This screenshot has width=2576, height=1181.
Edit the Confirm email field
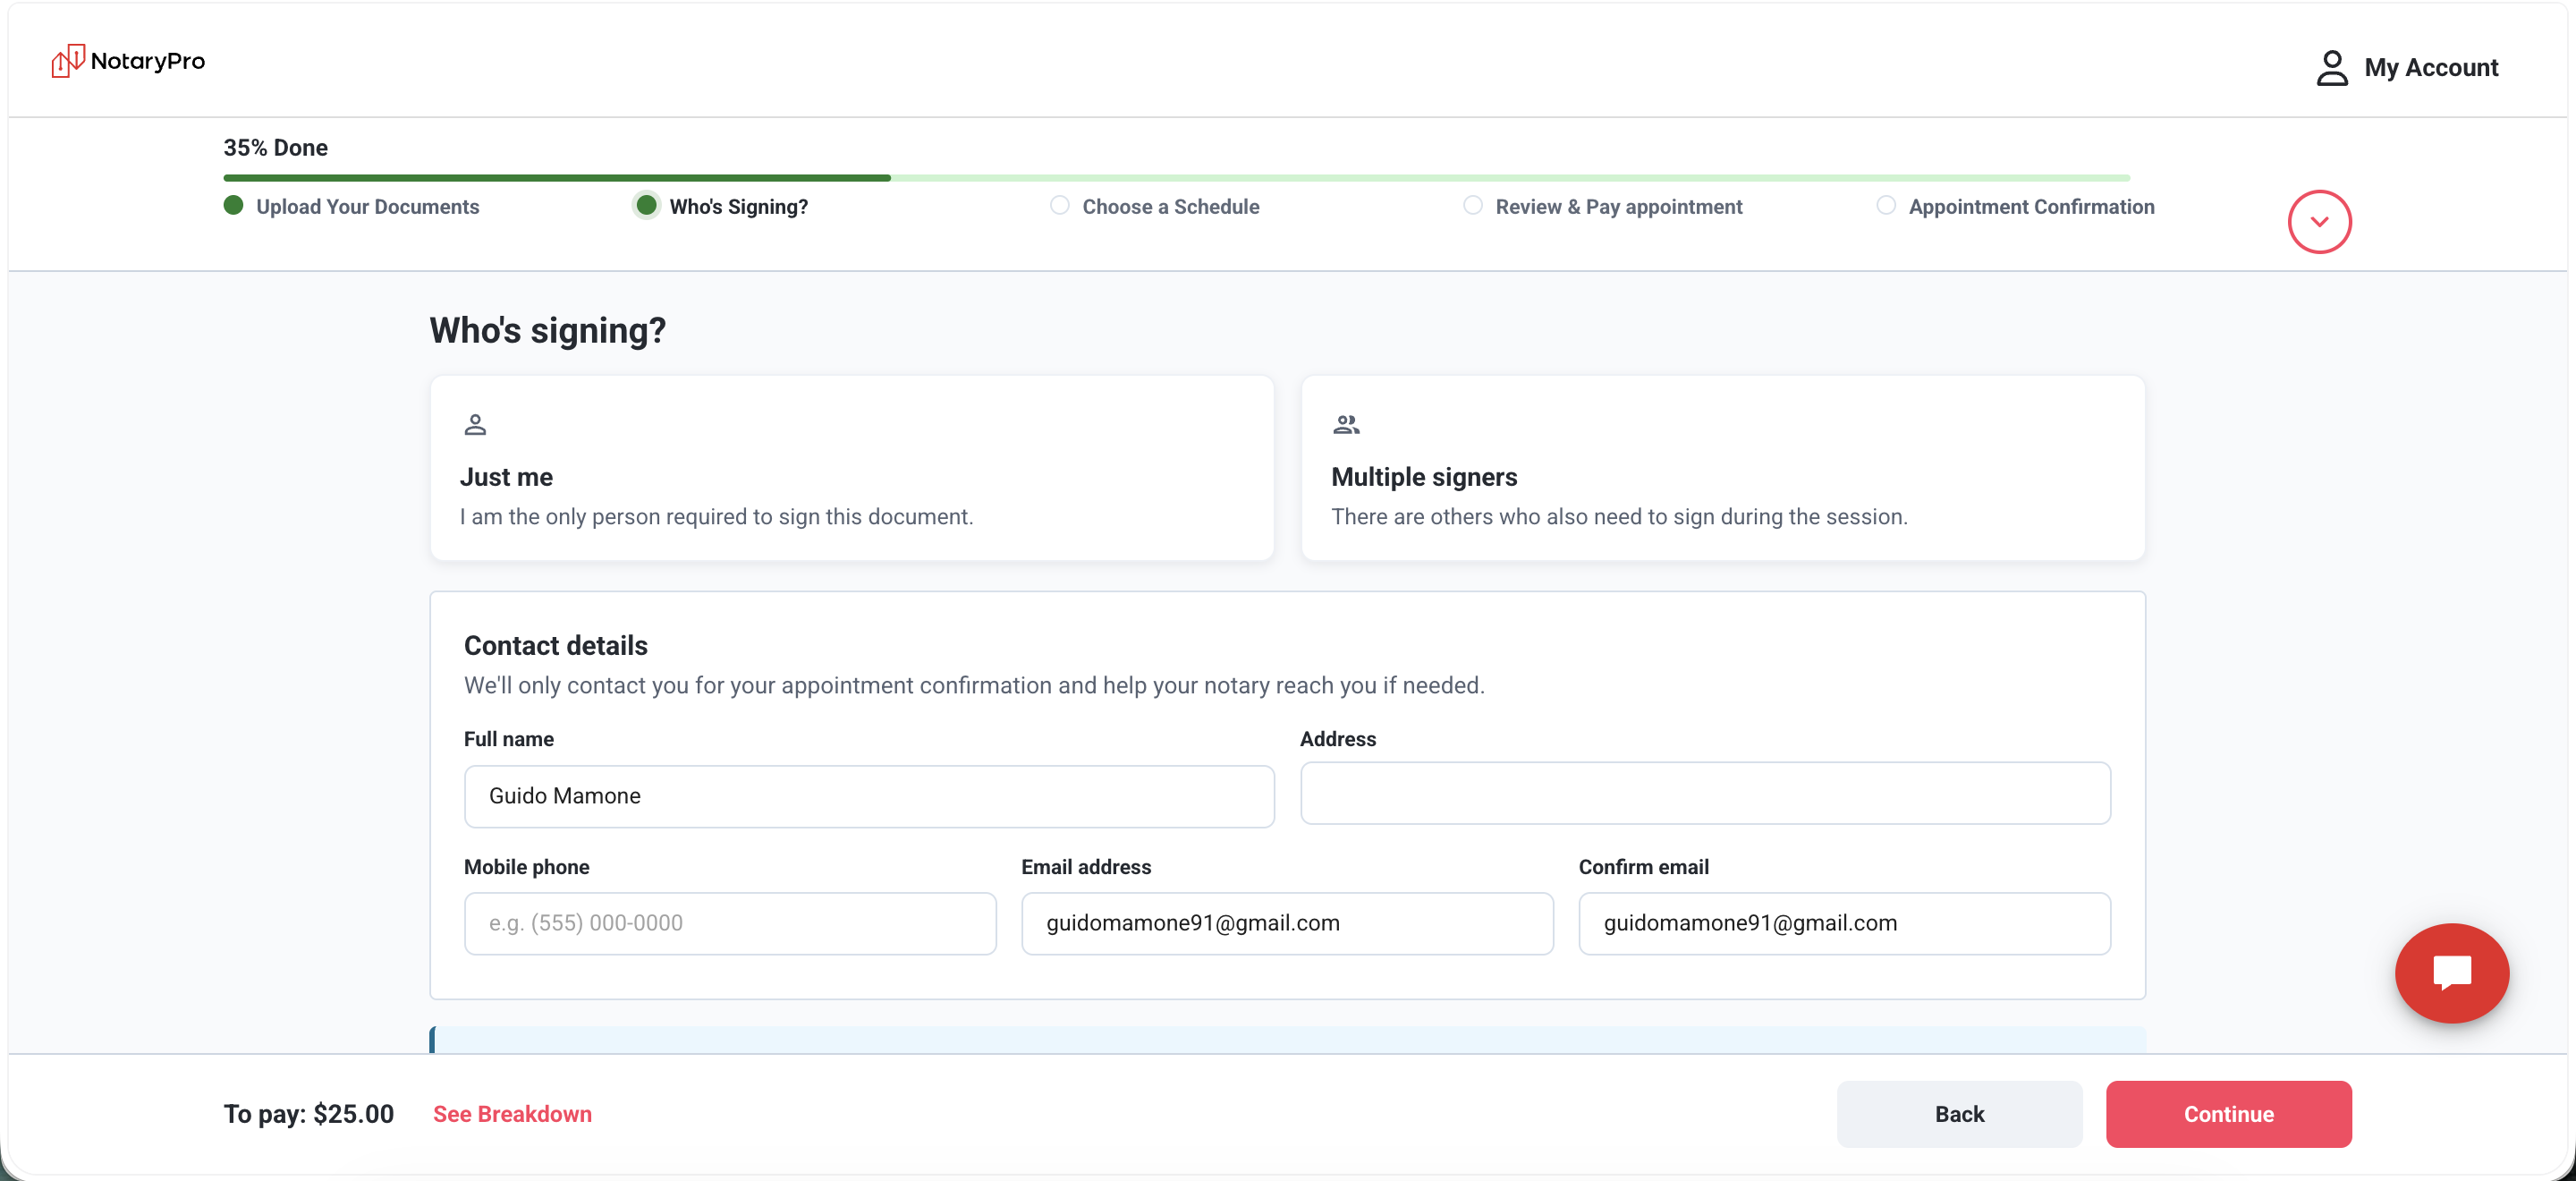[x=1844, y=923]
